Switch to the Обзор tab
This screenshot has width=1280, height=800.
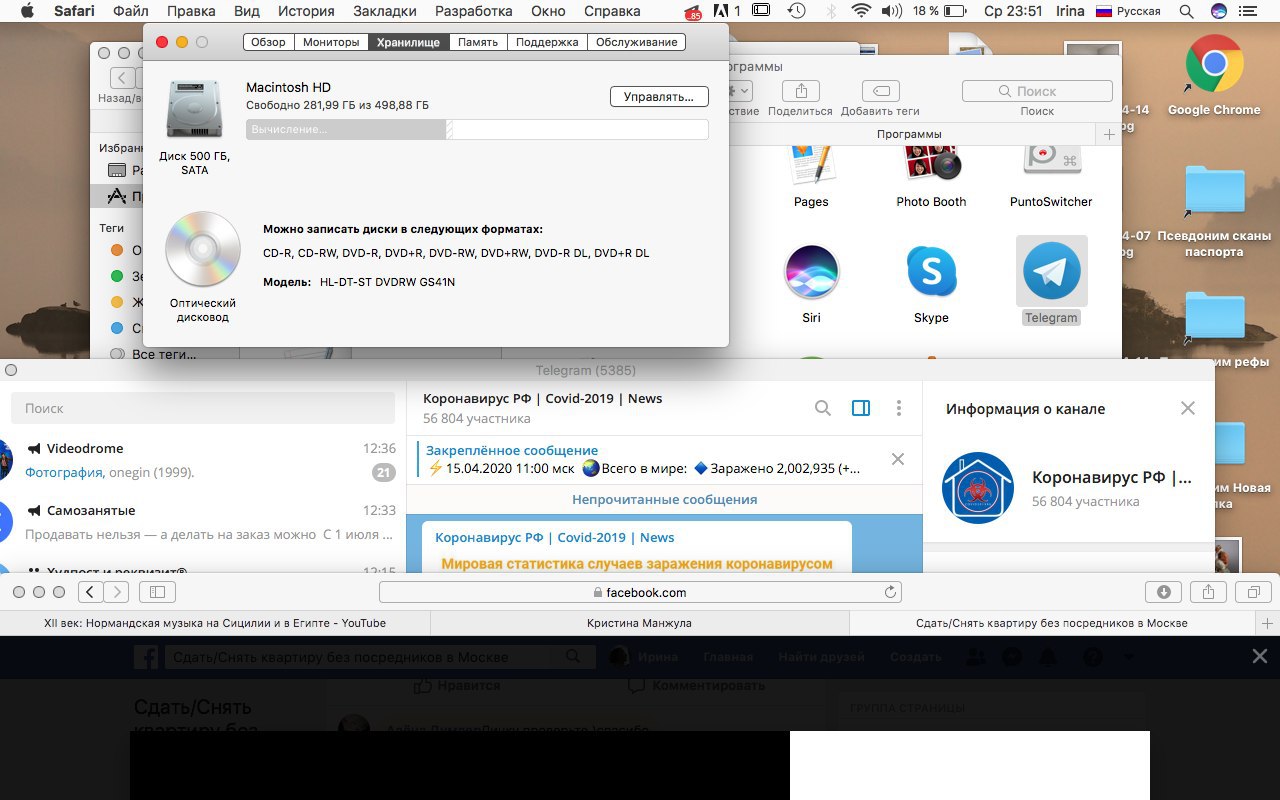pyautogui.click(x=268, y=42)
